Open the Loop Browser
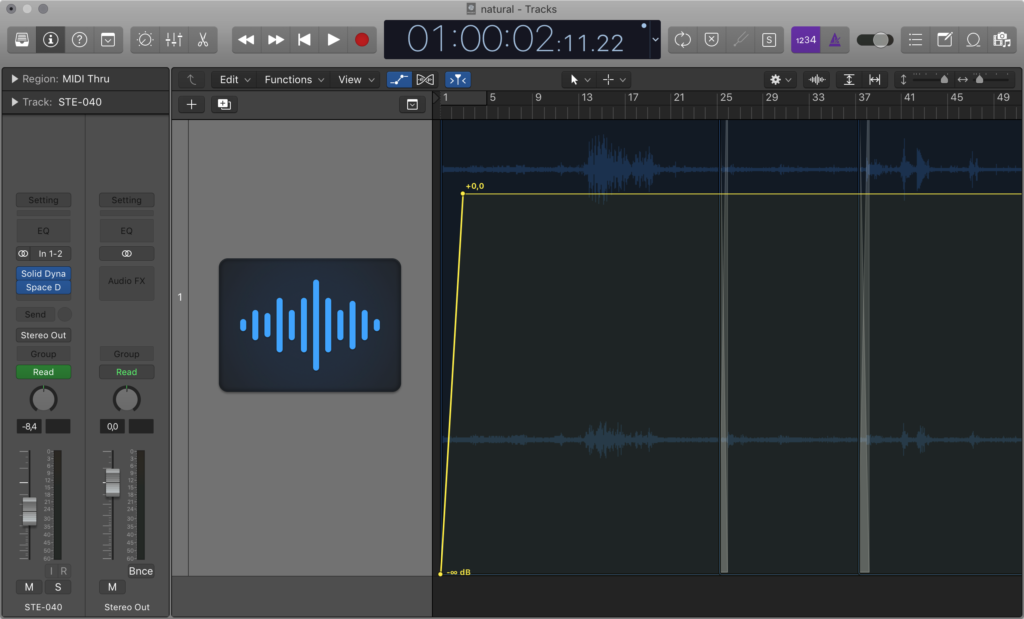 972,40
